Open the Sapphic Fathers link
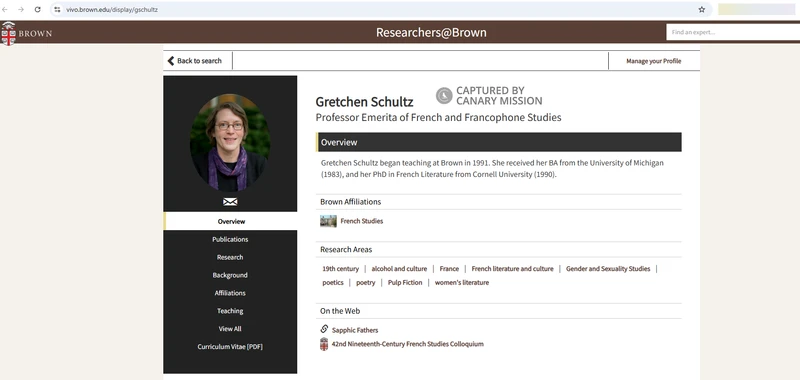This screenshot has height=380, width=800. point(355,330)
